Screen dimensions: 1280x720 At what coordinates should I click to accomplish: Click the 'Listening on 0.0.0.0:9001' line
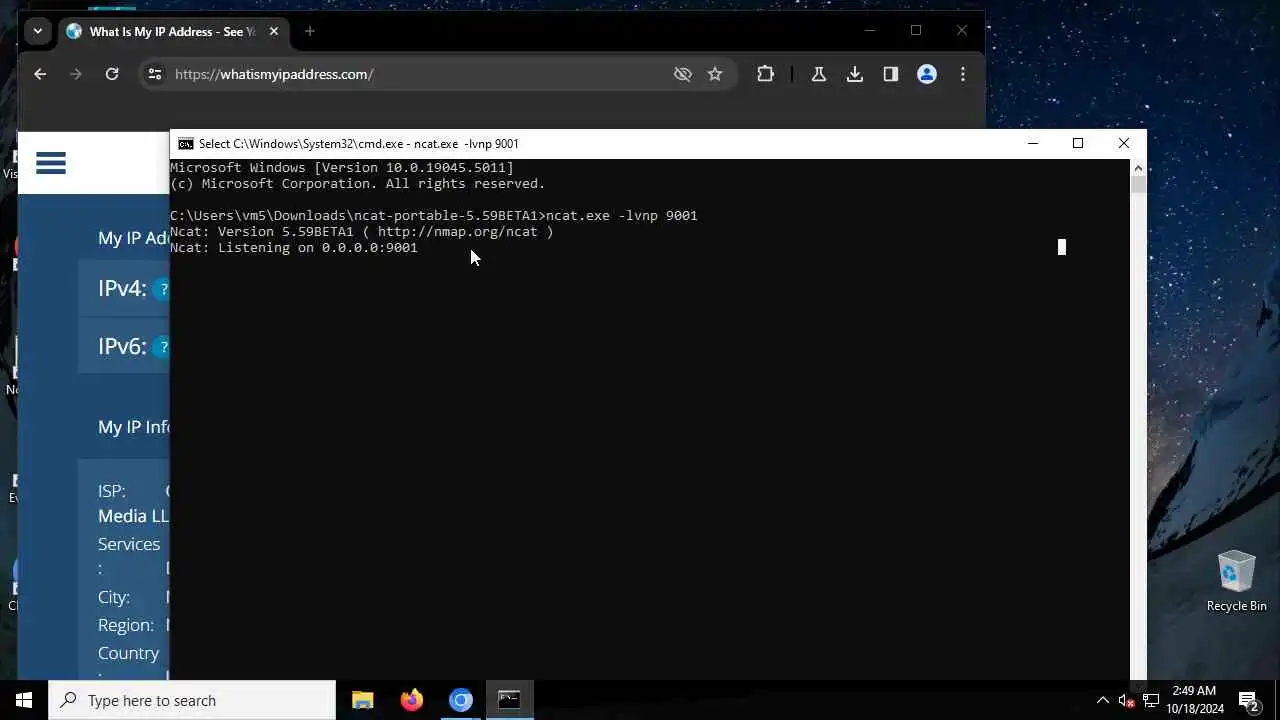[294, 247]
